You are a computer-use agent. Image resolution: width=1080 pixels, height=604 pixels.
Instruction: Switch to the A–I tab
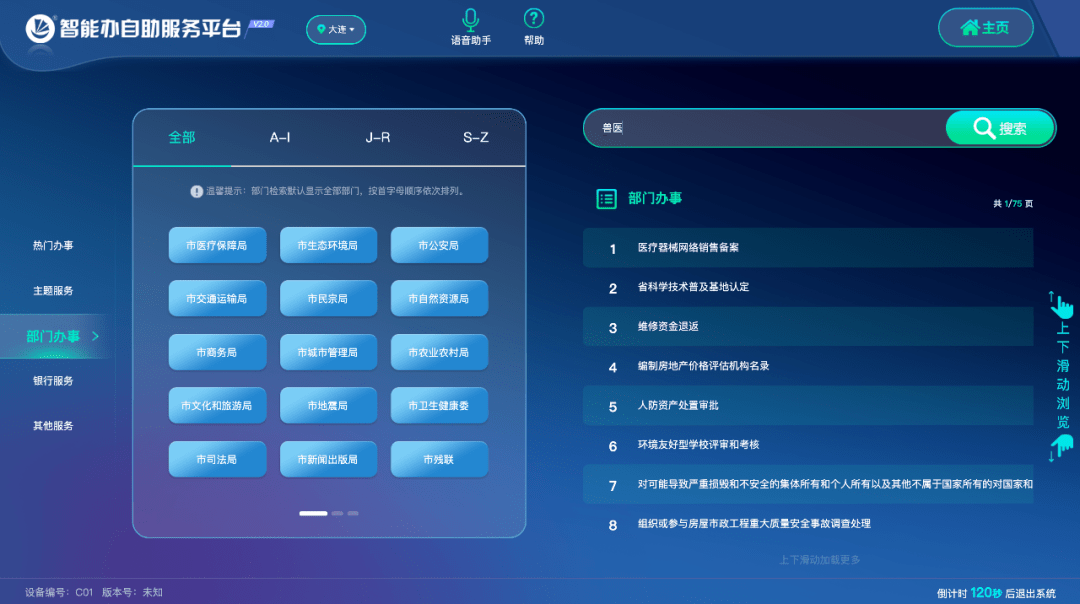280,138
